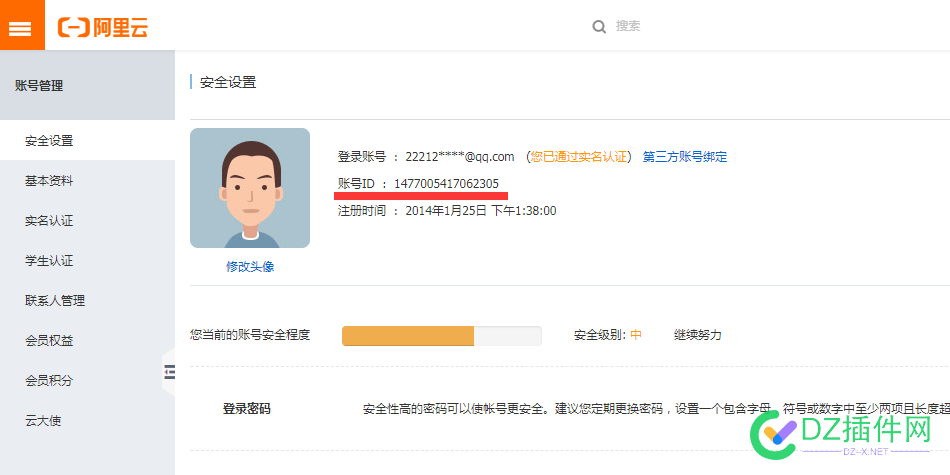Click the 修改头像 link

(250, 267)
